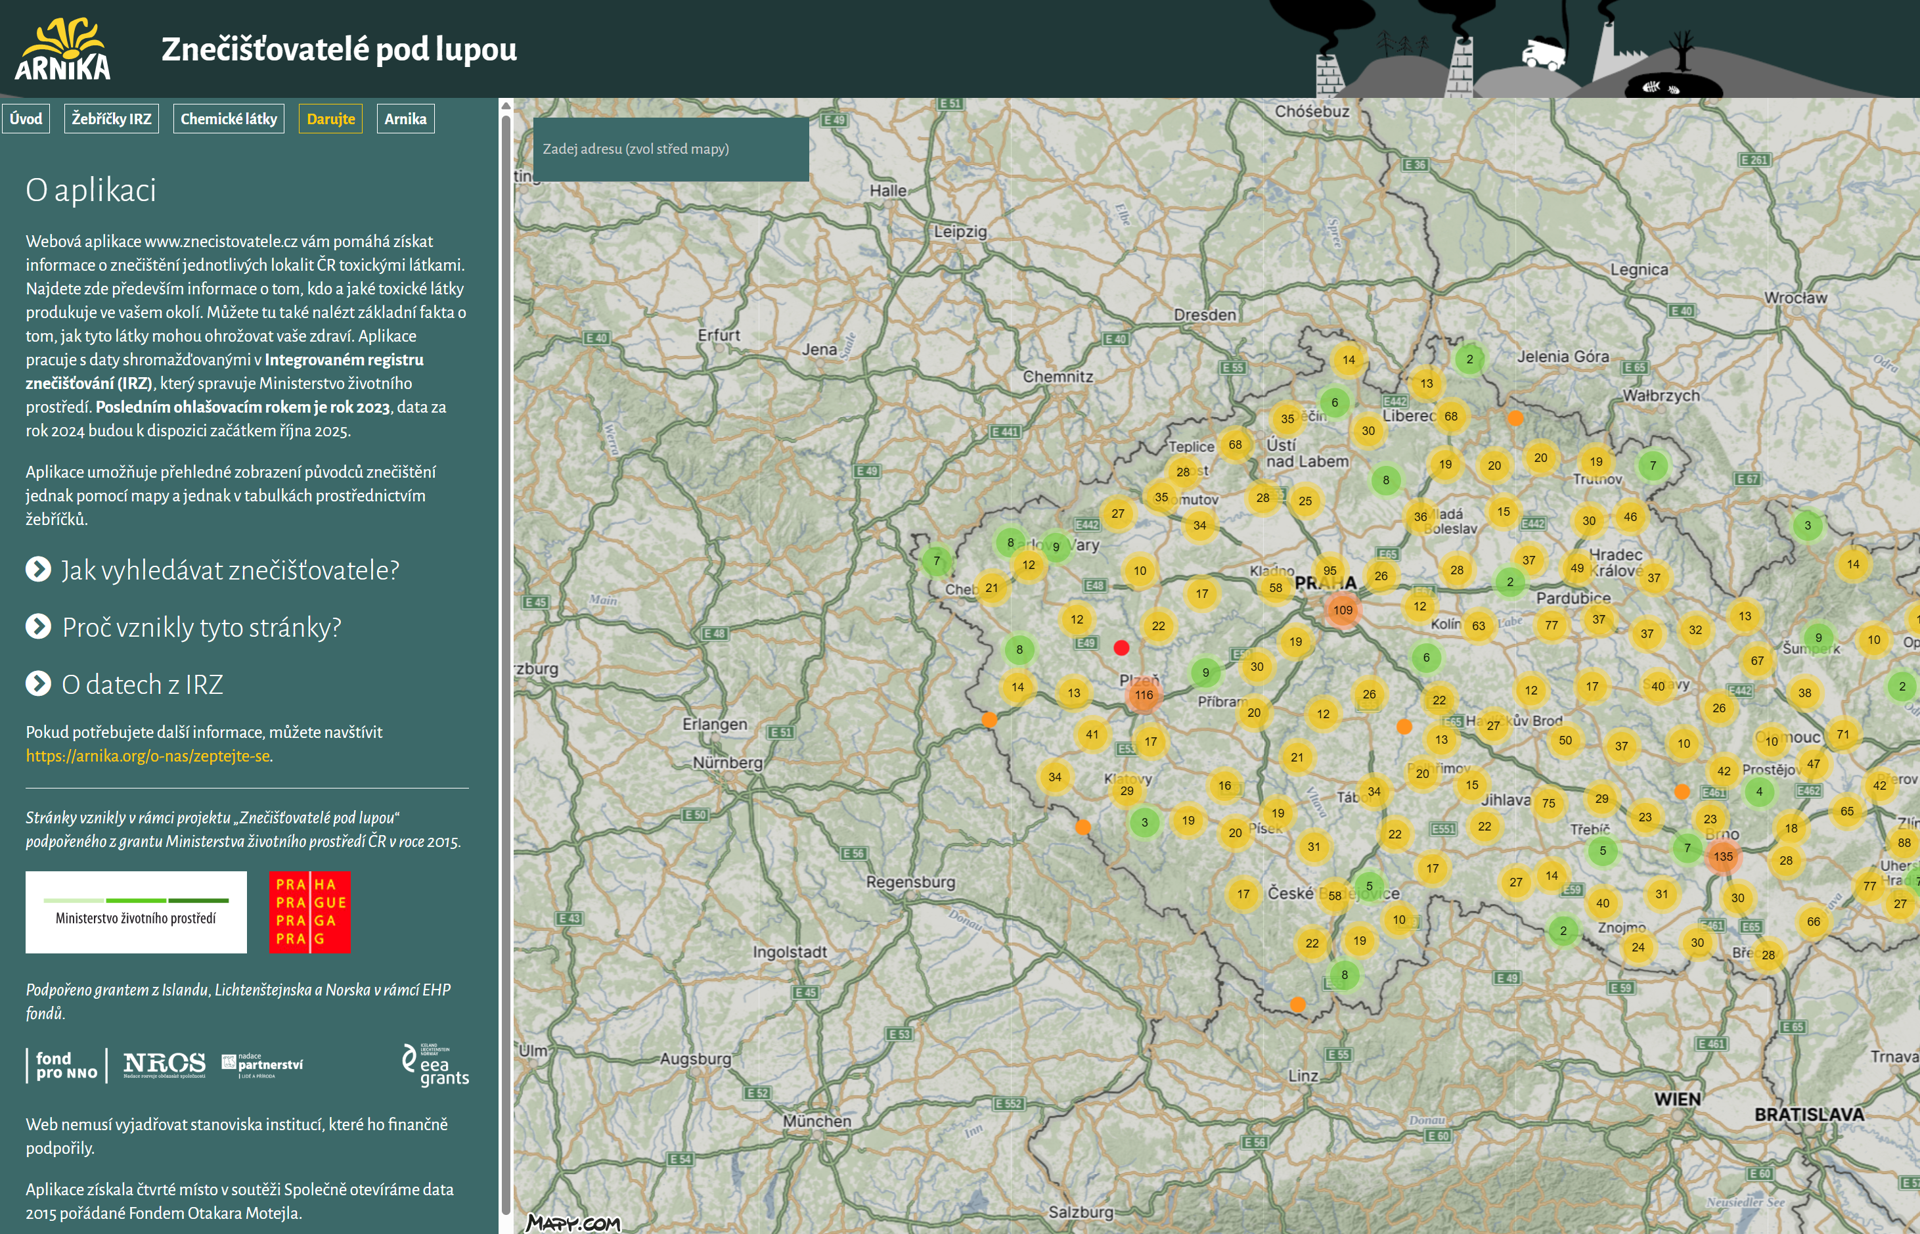Open the Chemické látky menu item

[x=228, y=119]
